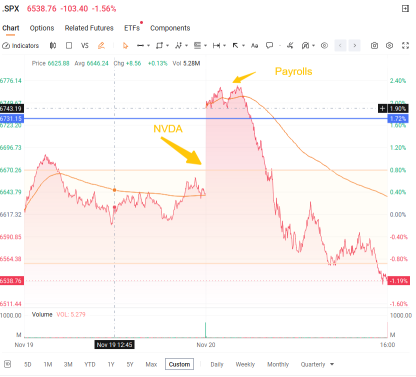Screen dimensions: 416x377
Task: Click the Nov 19 12:45 time label
Action: 114,345
